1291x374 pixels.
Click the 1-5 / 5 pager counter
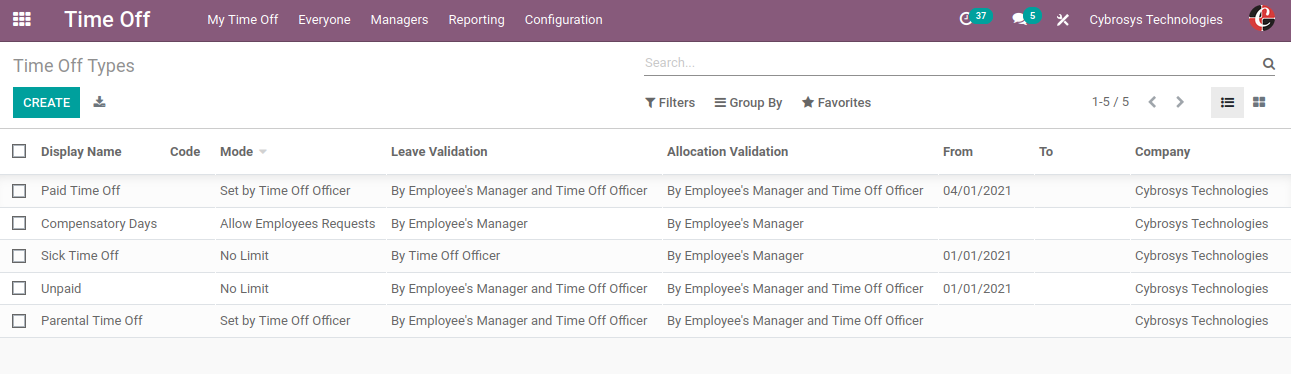point(1110,102)
